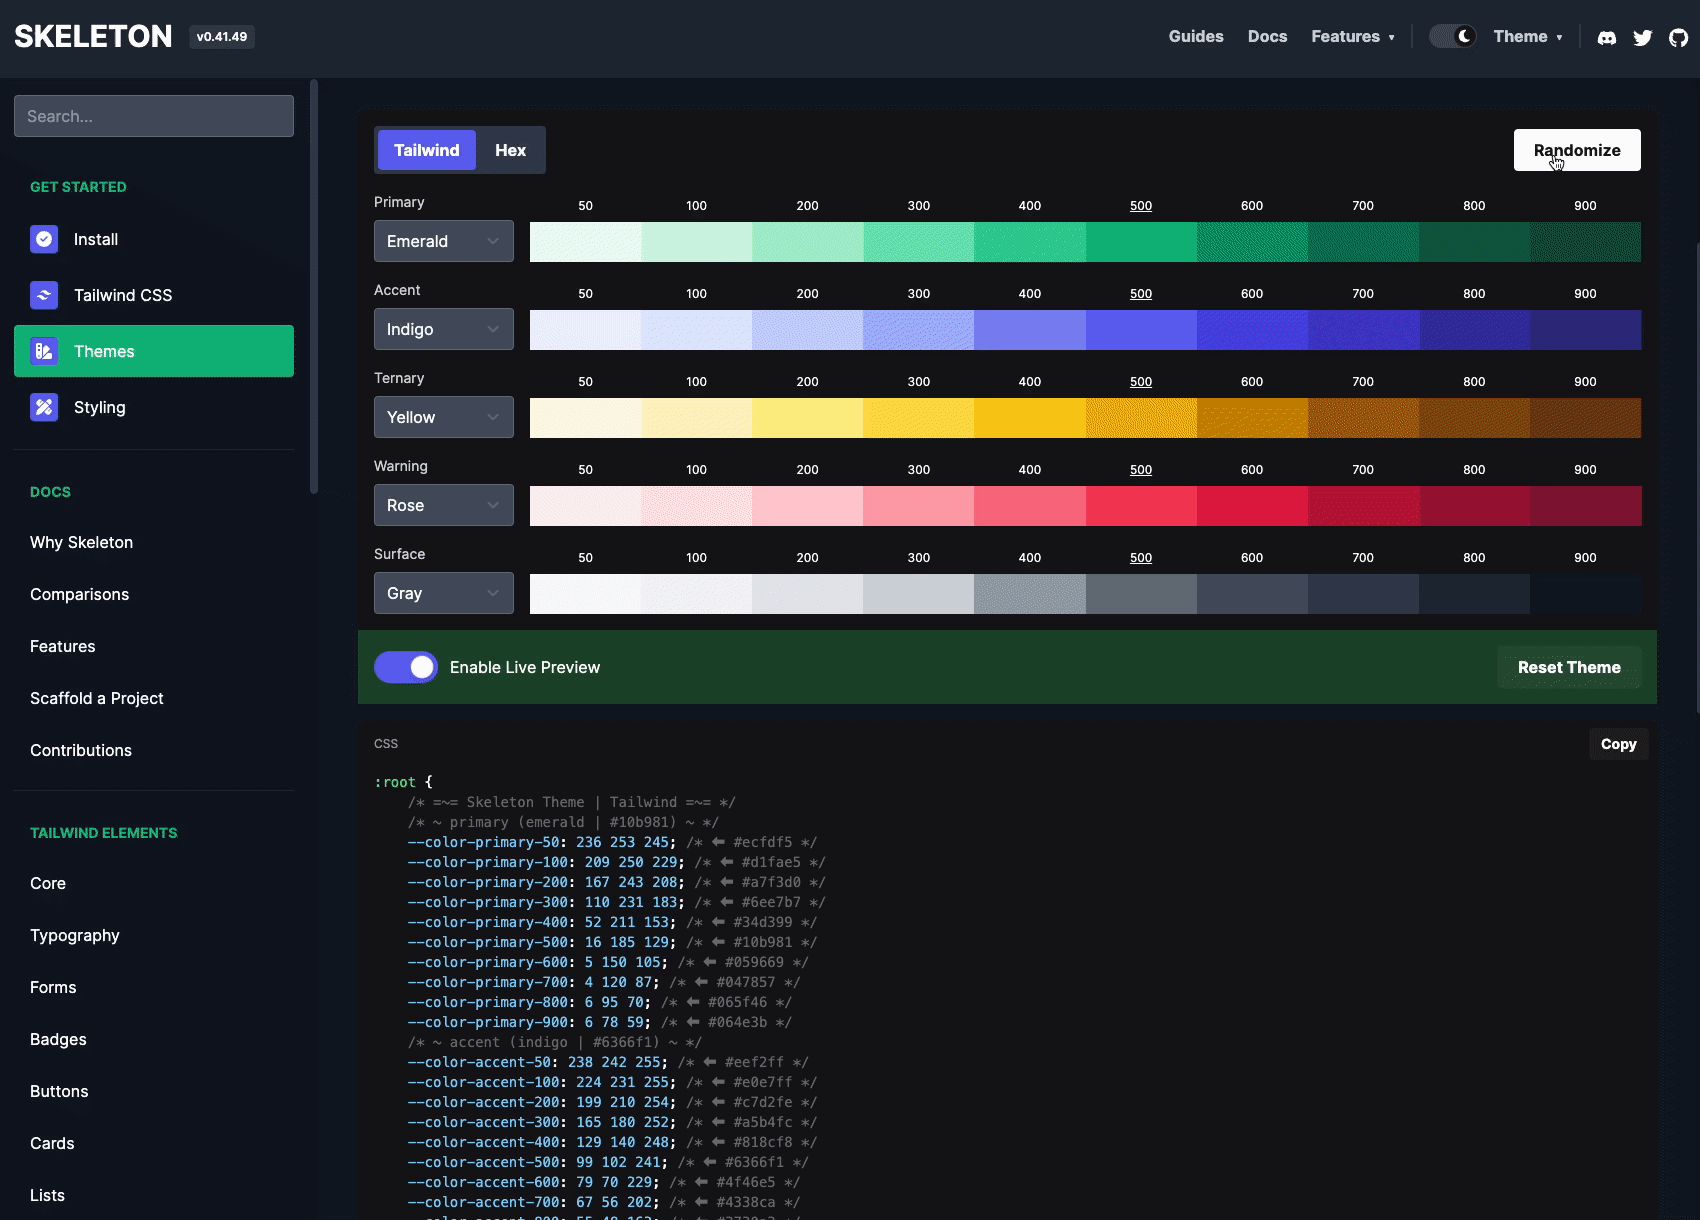Pick the Surface gray 300 swatch
This screenshot has width=1700, height=1220.
[919, 594]
